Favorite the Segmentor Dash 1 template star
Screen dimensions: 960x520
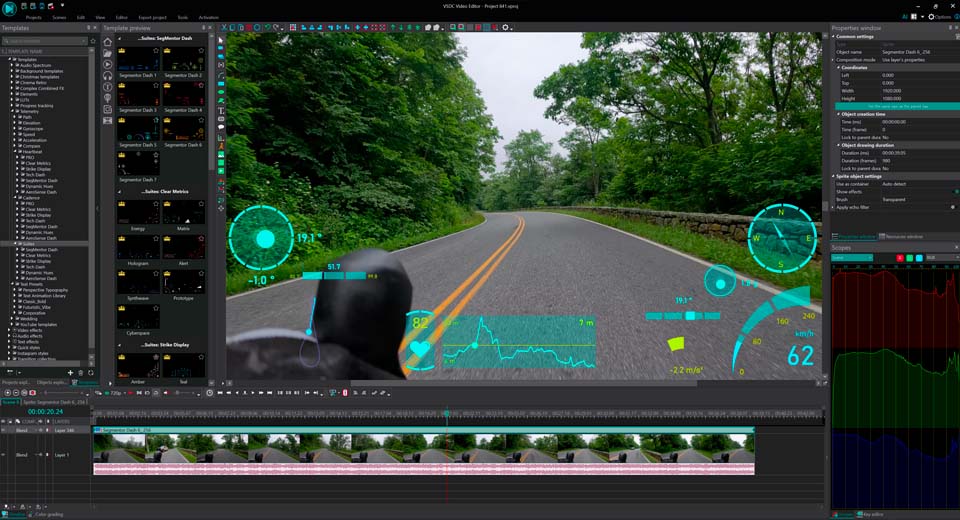click(x=156, y=51)
